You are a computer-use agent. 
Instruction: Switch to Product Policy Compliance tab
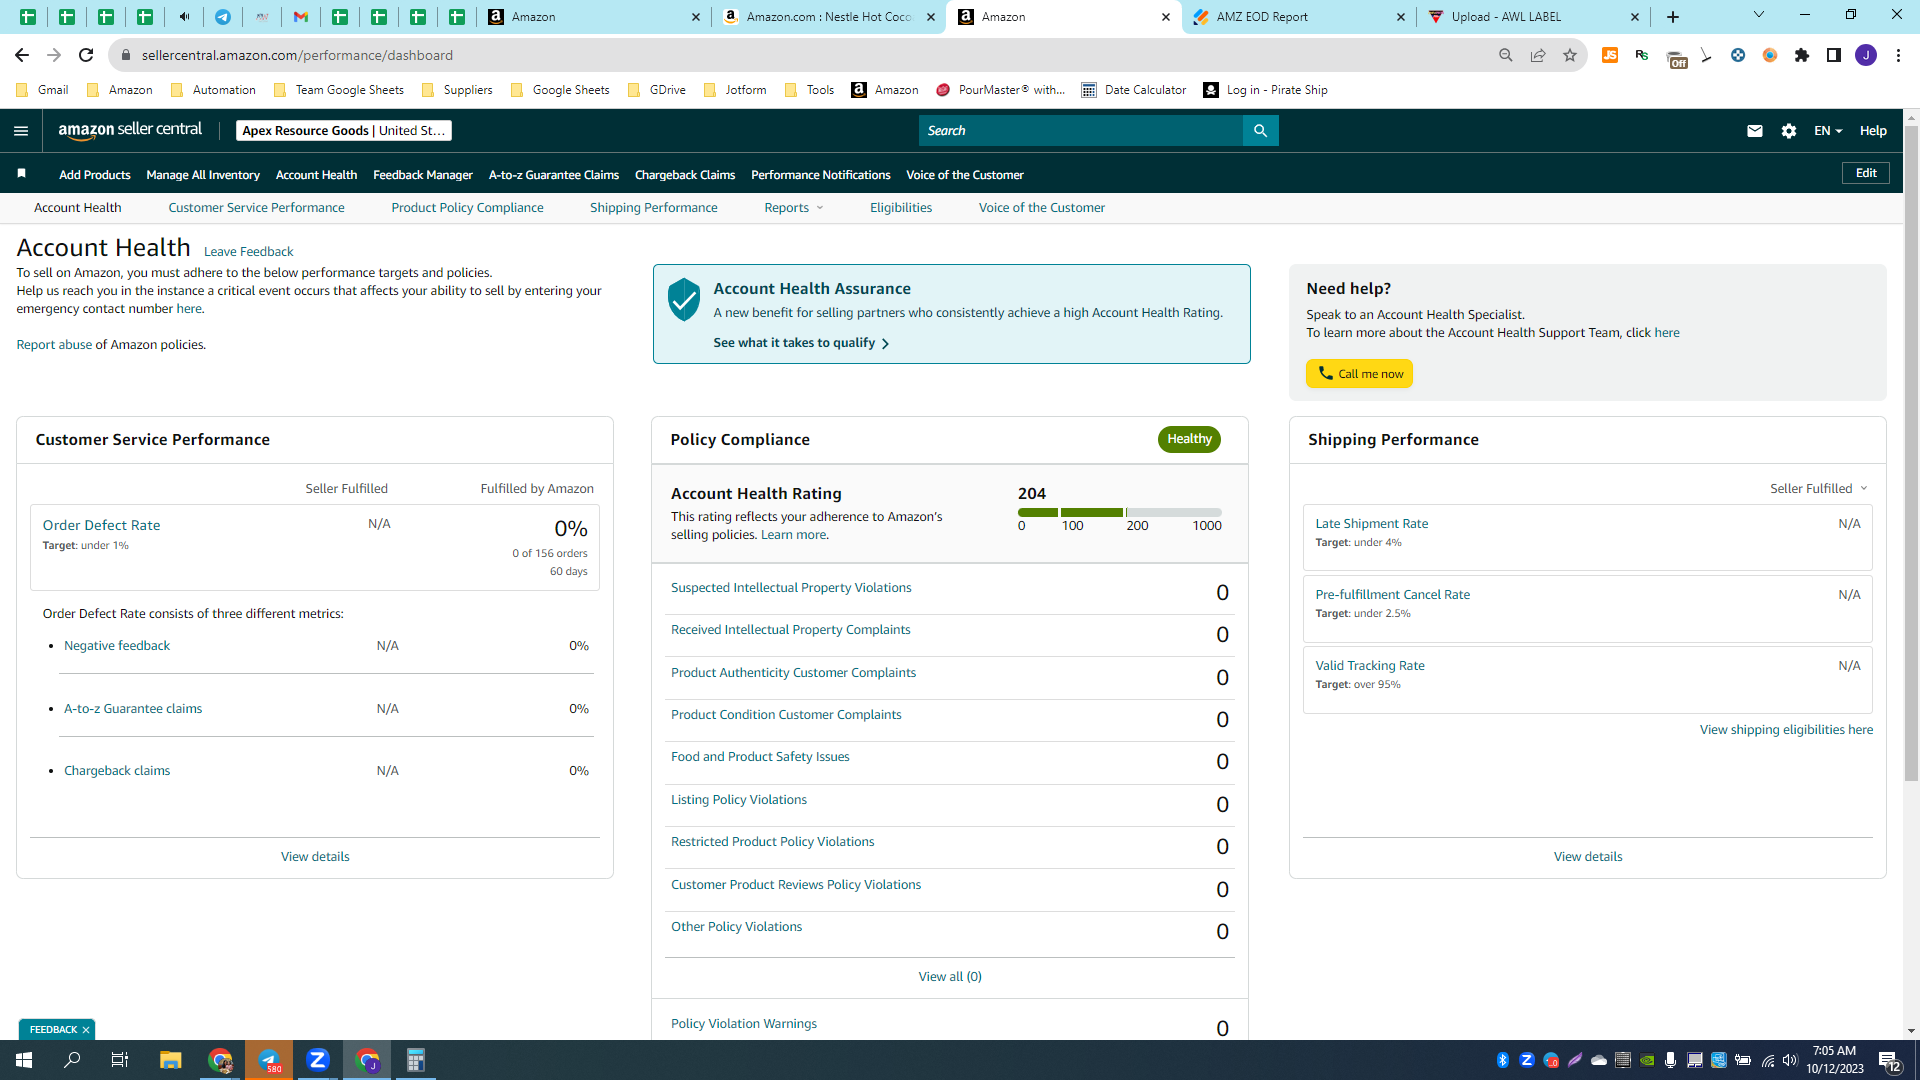[x=467, y=208]
